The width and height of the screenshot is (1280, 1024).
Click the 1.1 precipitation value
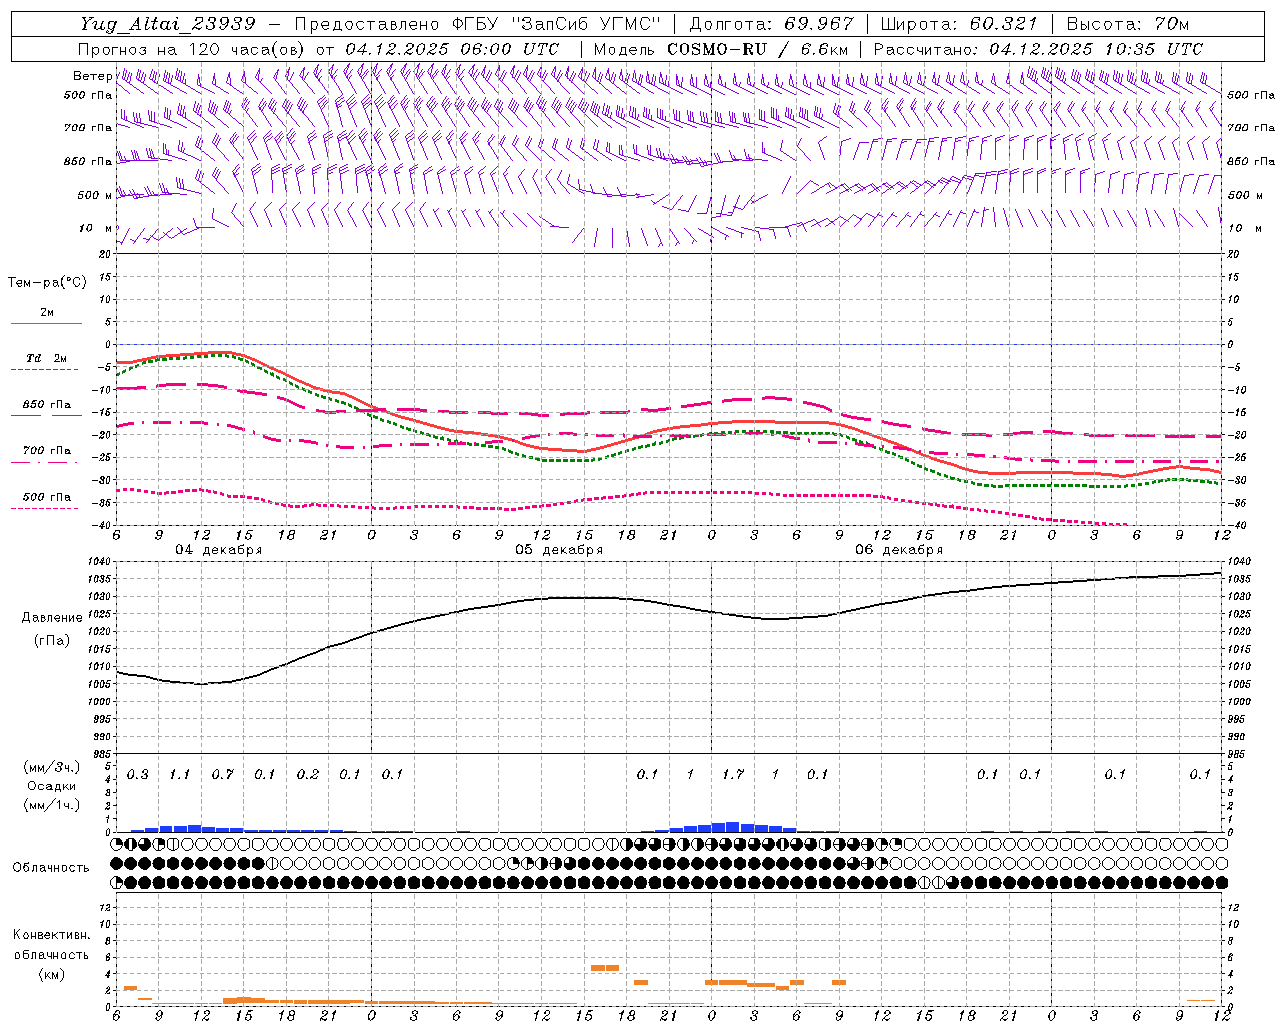pos(180,775)
